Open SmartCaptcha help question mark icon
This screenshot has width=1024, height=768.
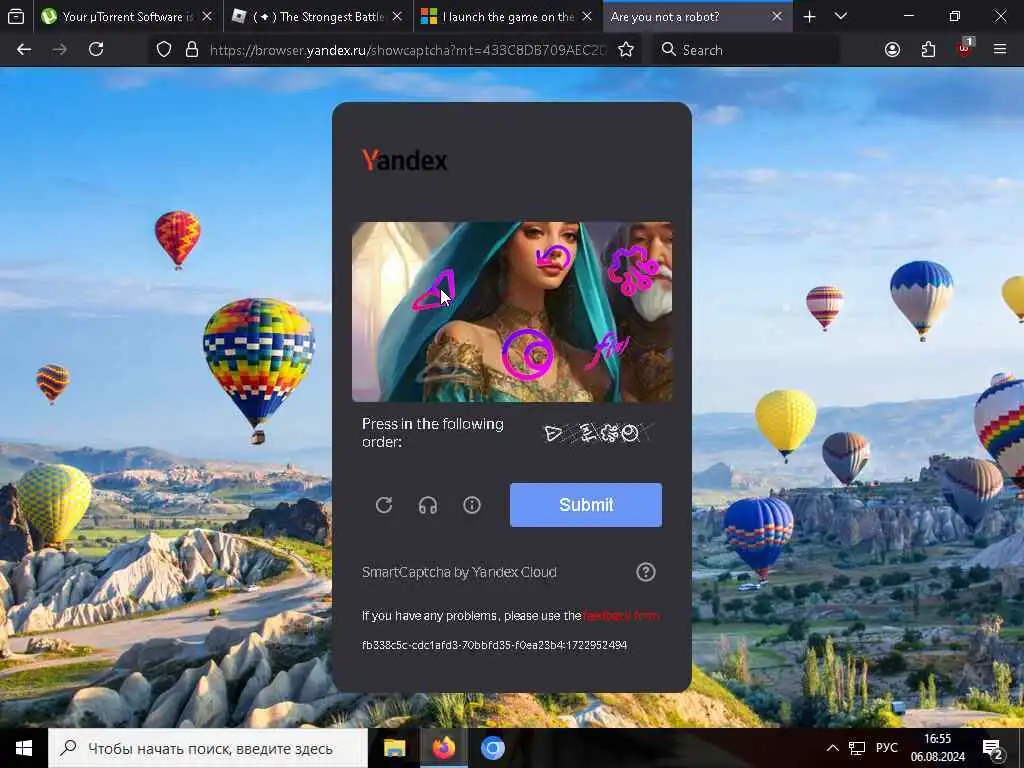pyautogui.click(x=646, y=572)
